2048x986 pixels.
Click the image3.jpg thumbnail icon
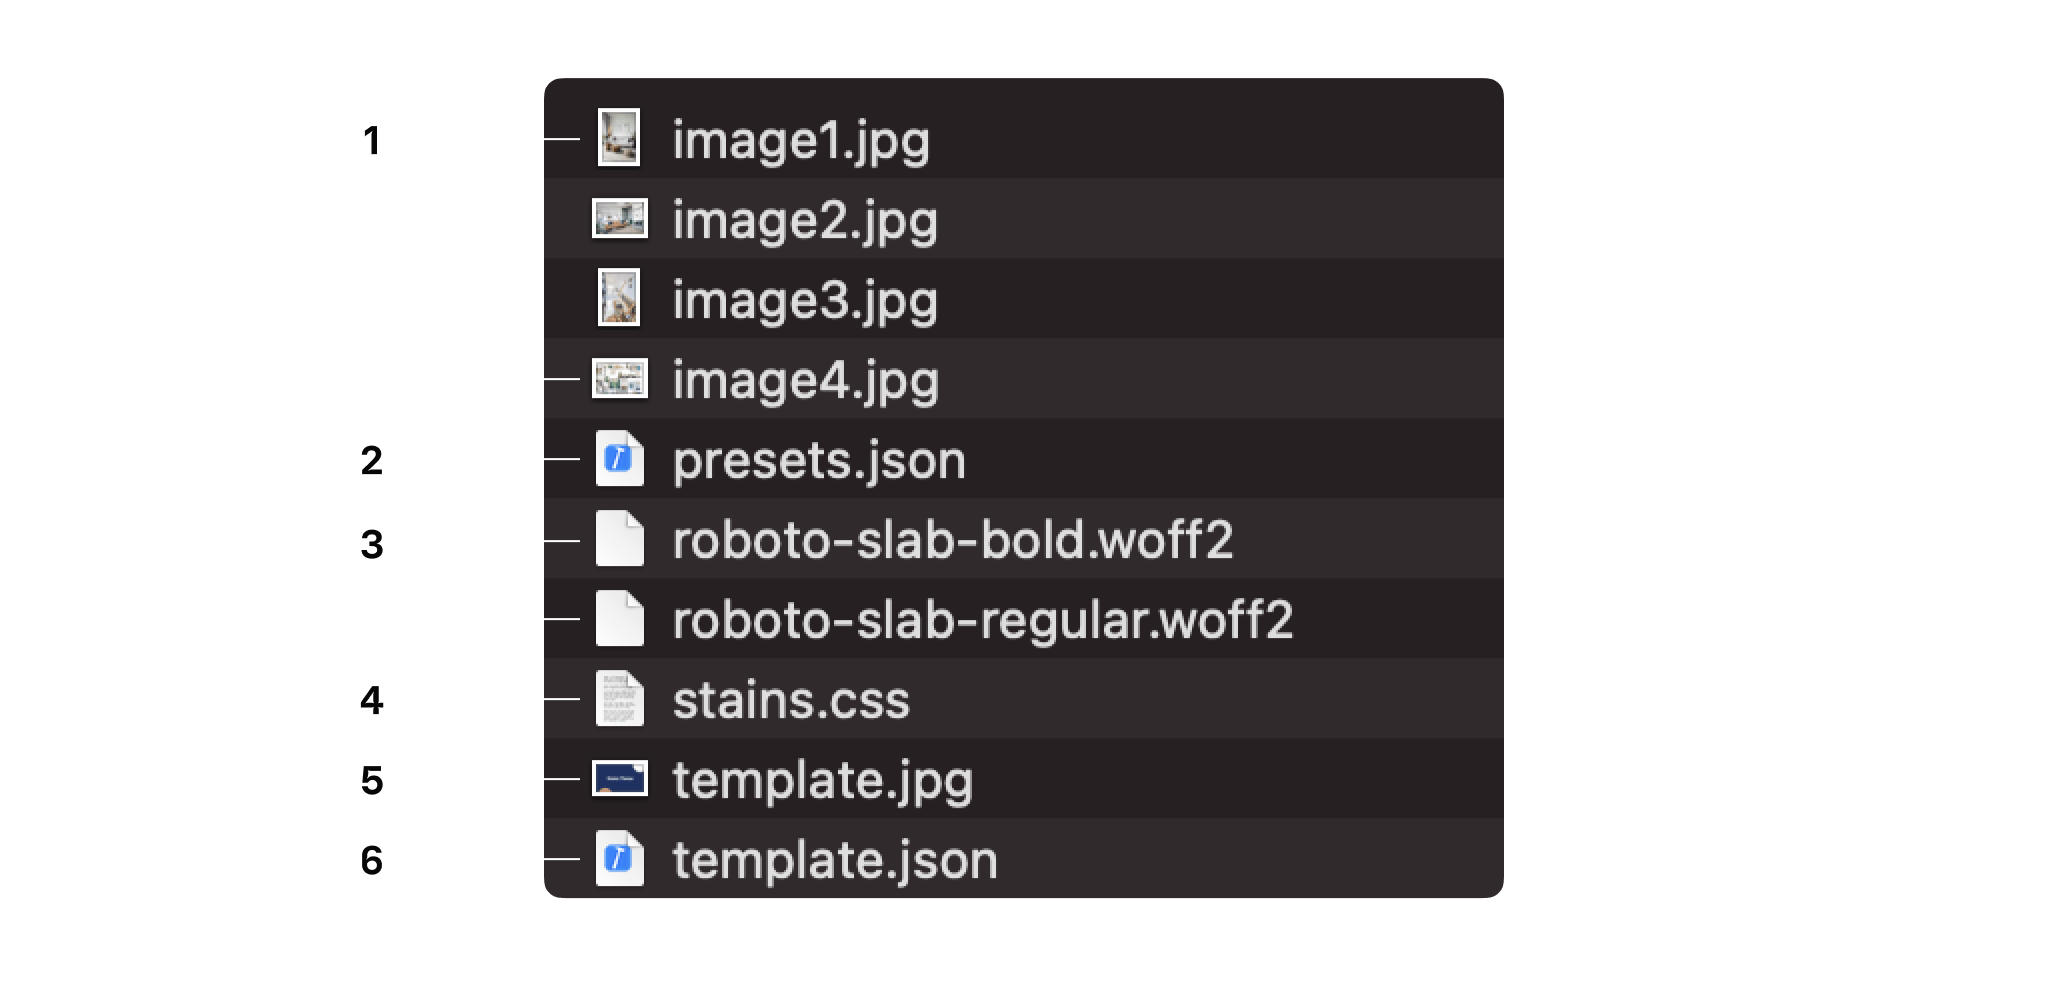pos(619,298)
